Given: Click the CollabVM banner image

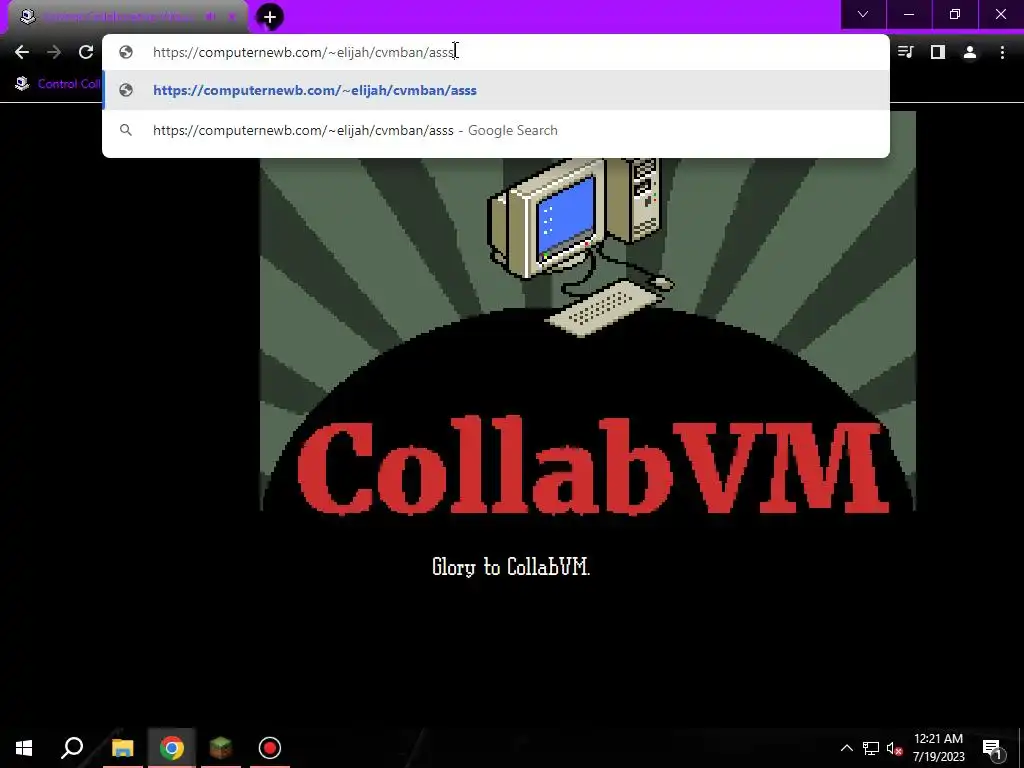Looking at the screenshot, I should (x=588, y=311).
